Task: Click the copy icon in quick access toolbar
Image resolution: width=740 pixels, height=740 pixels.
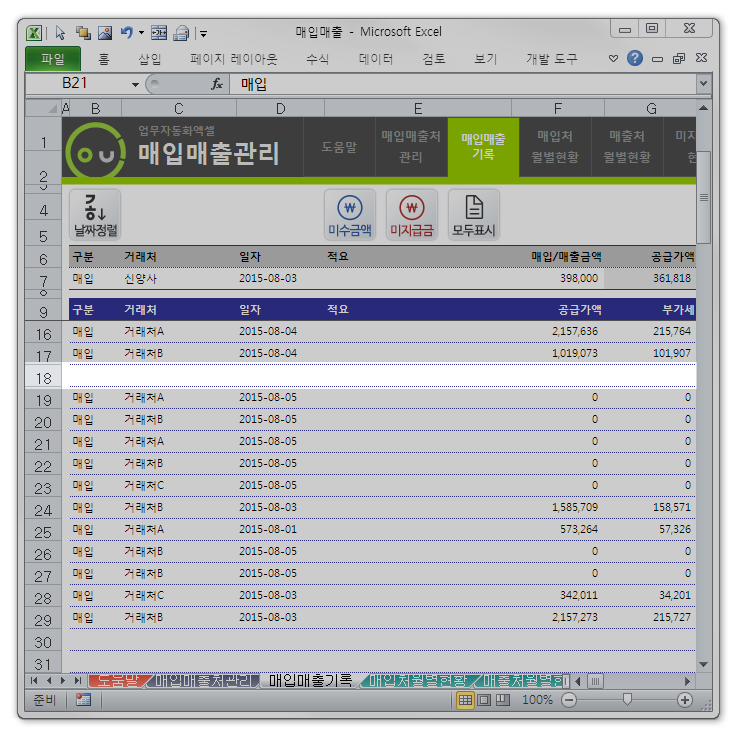Action: click(x=84, y=33)
